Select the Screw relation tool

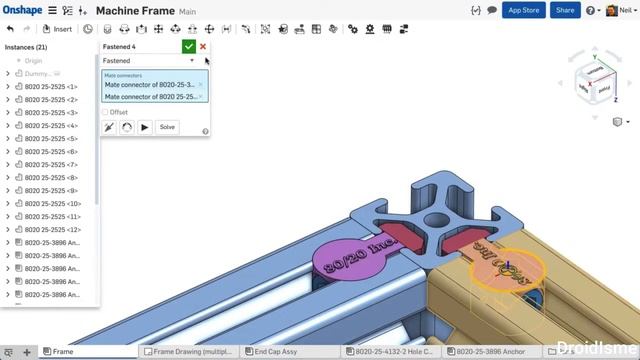pyautogui.click(x=387, y=29)
